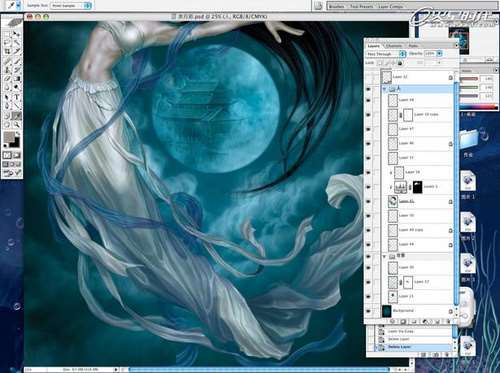This screenshot has height=373, width=500.
Task: Switch to the Paths tab
Action: pyautogui.click(x=413, y=46)
